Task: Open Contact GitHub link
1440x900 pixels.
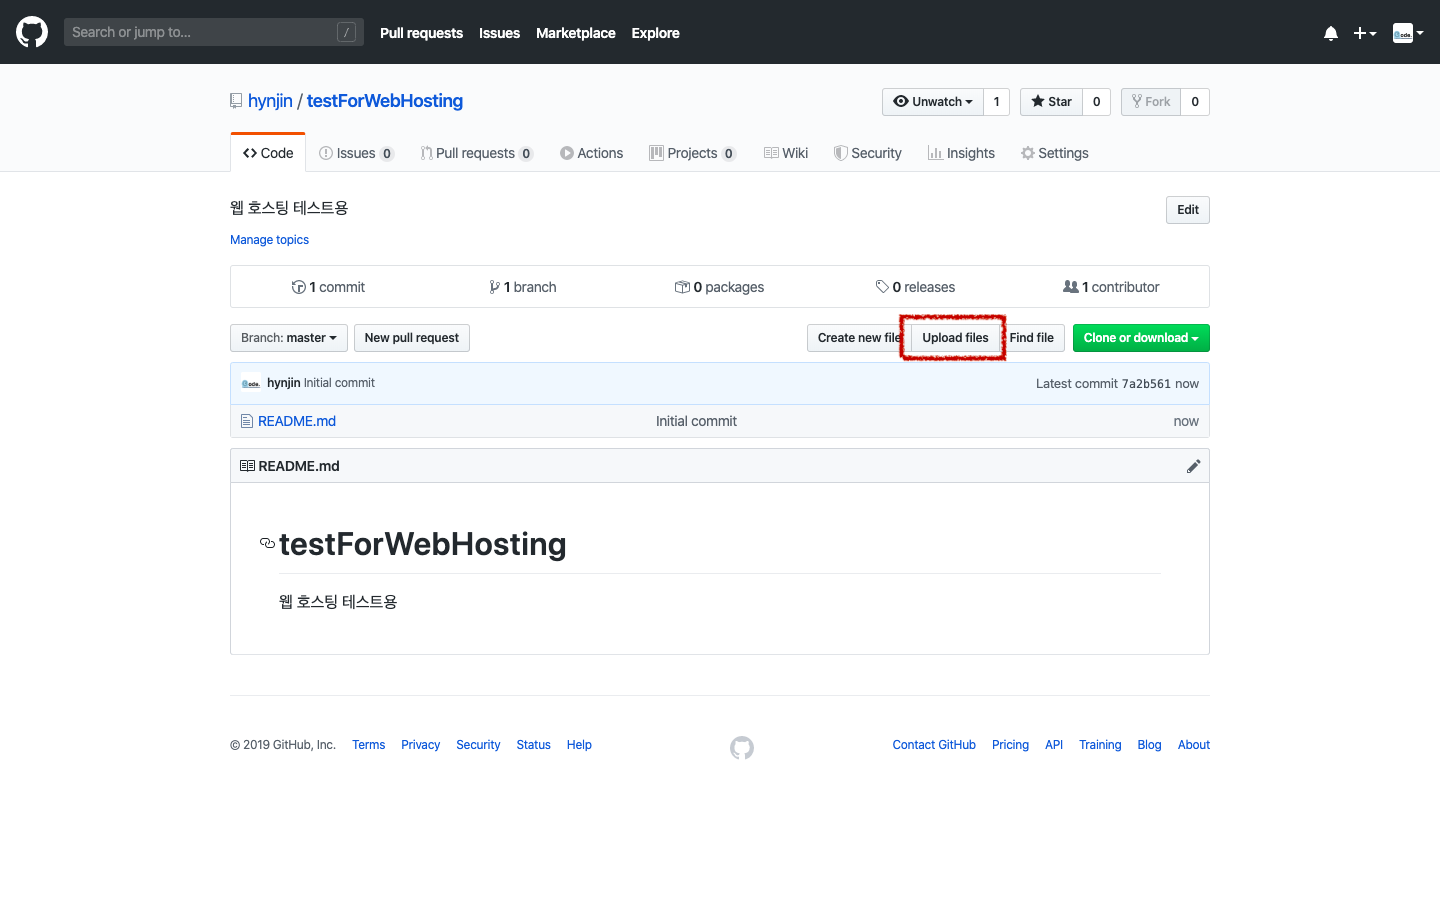Action: point(934,745)
